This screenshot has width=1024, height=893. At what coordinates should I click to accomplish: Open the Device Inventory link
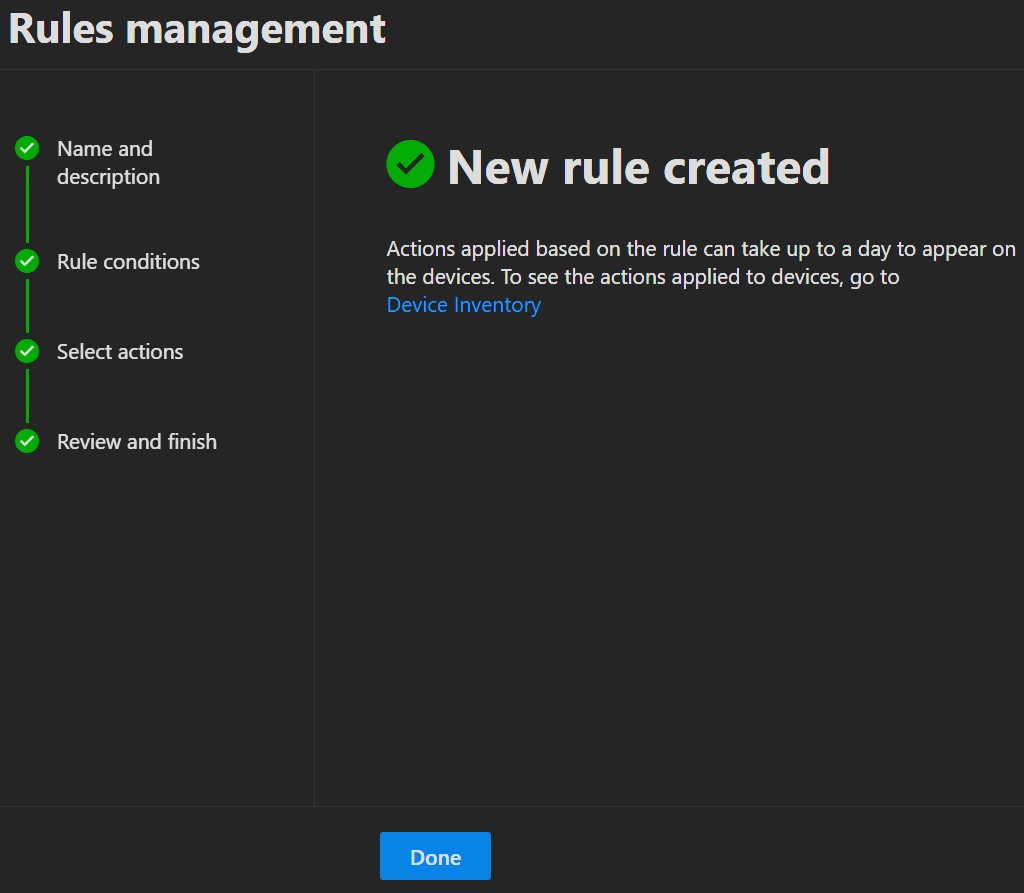[463, 305]
